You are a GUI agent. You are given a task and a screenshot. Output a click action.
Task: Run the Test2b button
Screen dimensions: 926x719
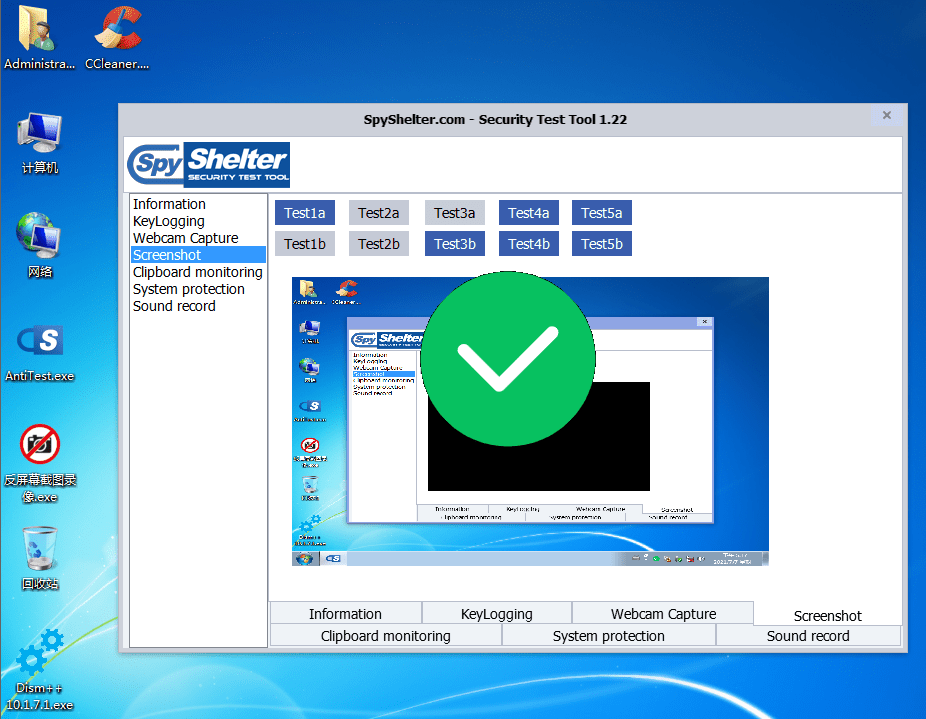pyautogui.click(x=379, y=244)
